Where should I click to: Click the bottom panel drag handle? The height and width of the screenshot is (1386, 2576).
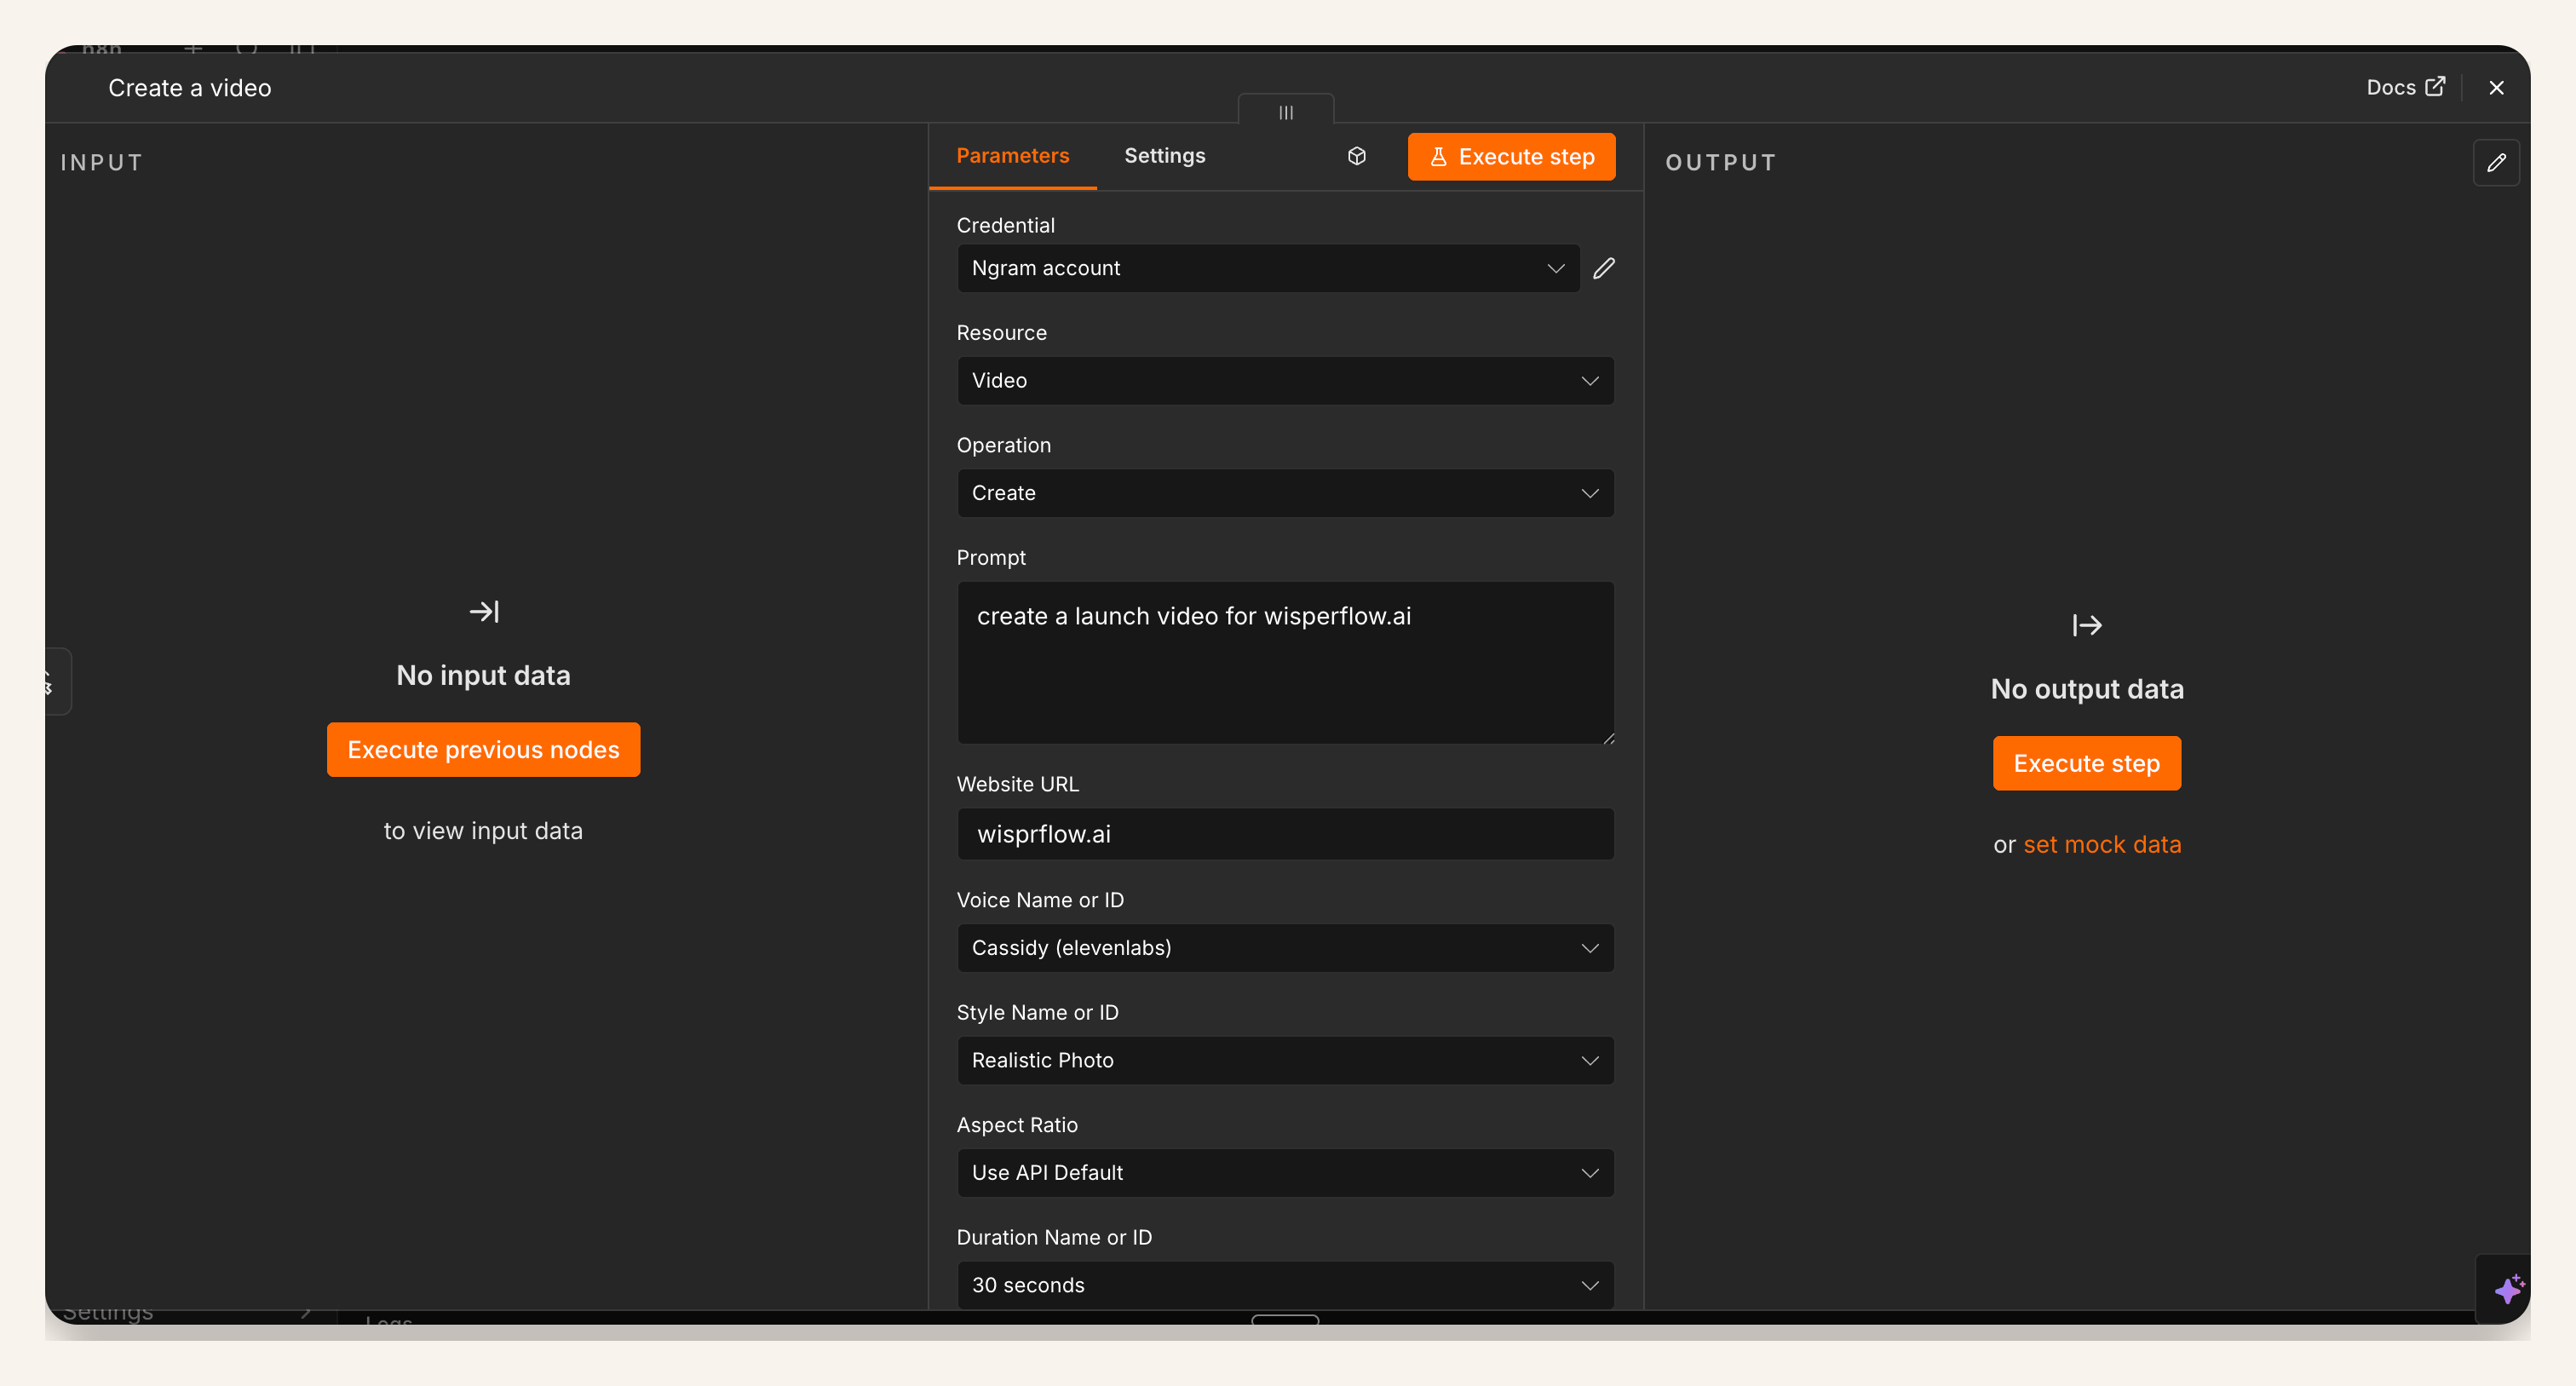(1285, 1320)
